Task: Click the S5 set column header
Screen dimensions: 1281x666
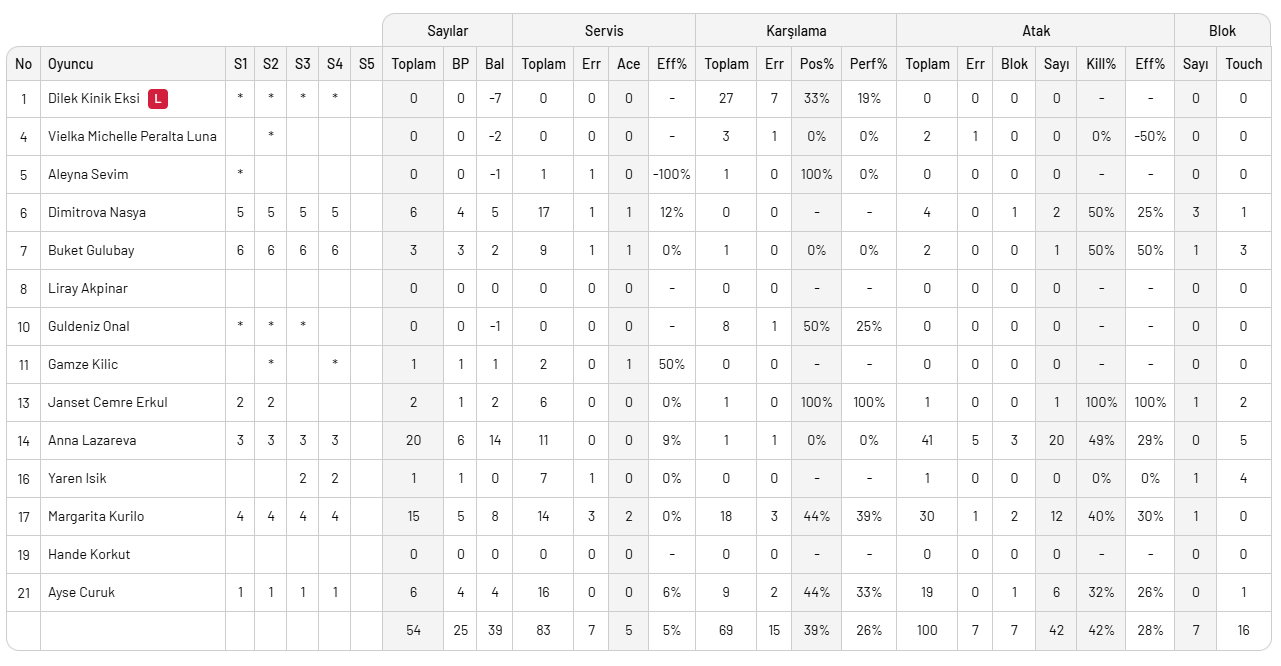Action: point(366,64)
